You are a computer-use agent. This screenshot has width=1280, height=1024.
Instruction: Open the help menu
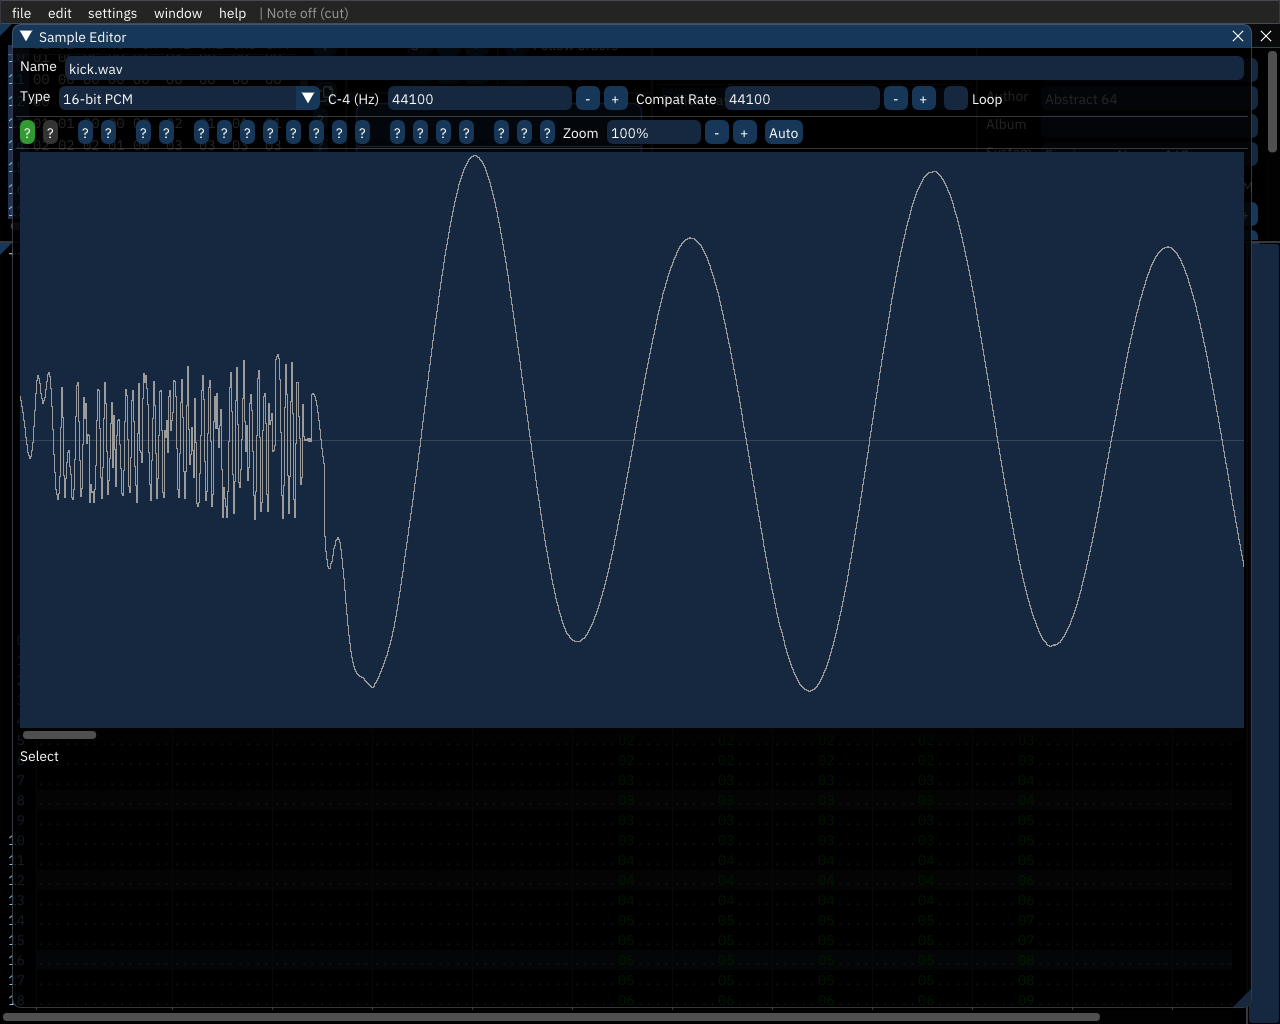pyautogui.click(x=232, y=13)
